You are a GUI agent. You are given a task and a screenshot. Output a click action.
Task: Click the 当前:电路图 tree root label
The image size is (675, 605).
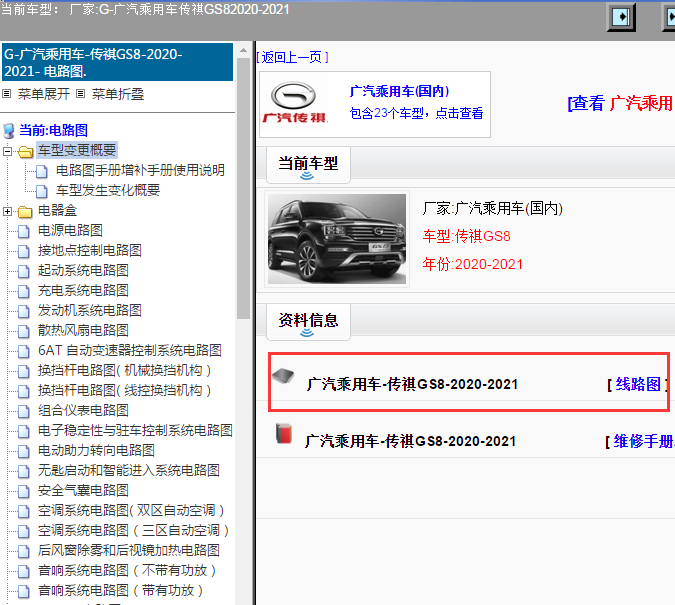(x=53, y=130)
